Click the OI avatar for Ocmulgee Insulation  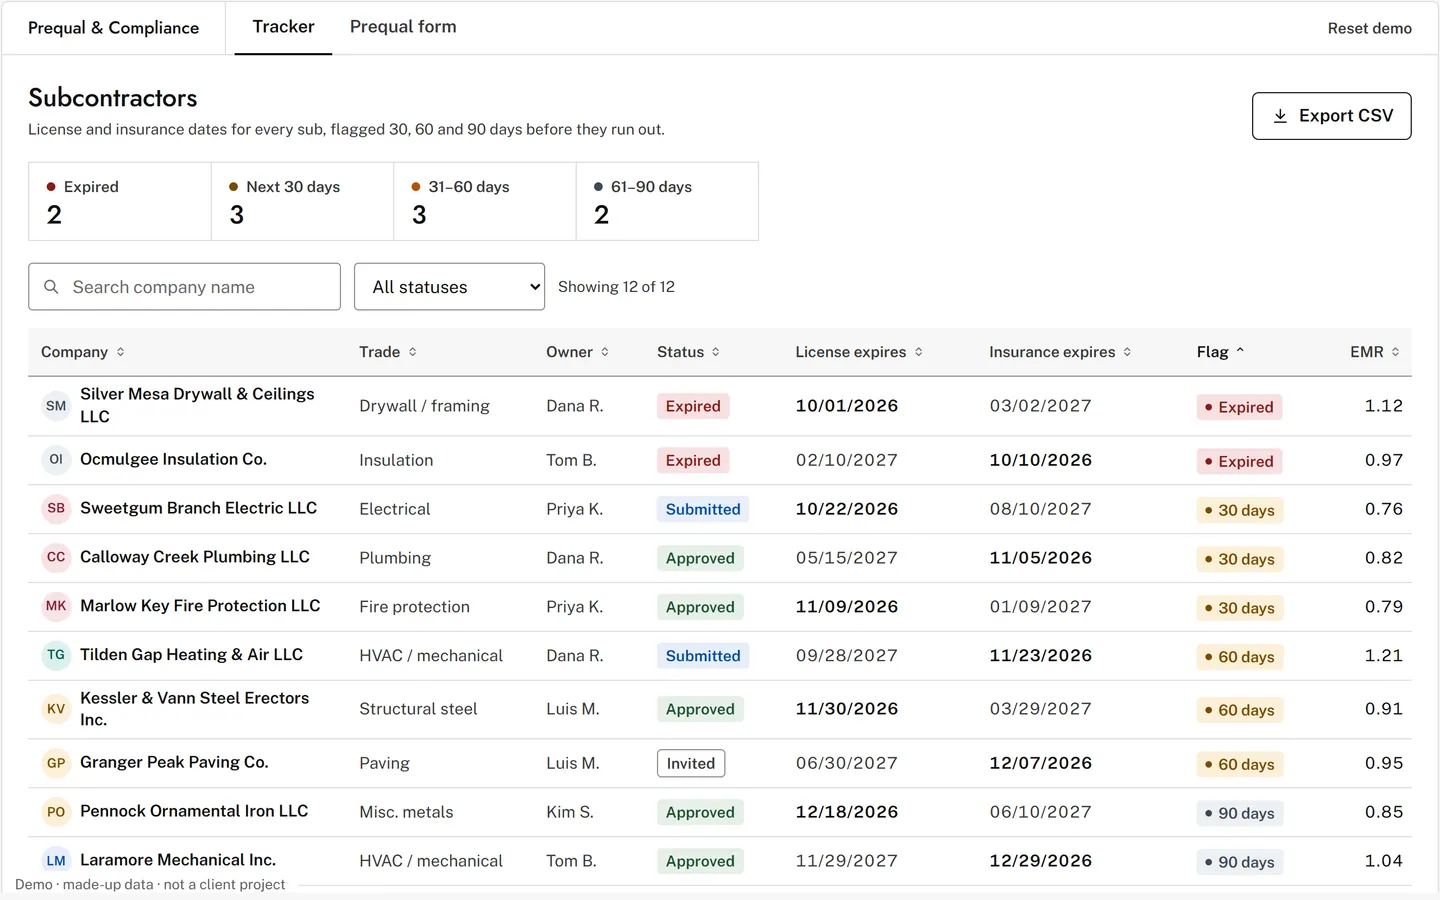56,460
